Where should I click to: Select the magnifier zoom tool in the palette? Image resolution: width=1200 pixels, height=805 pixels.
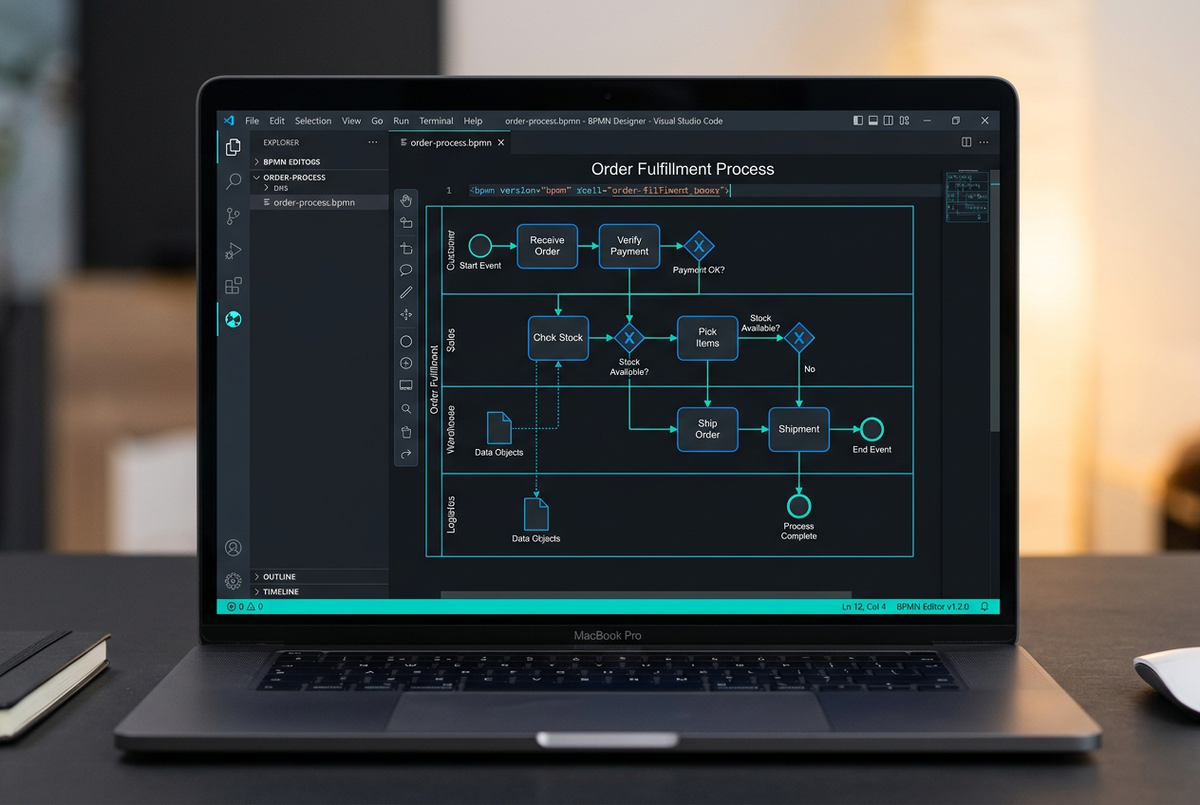(406, 409)
